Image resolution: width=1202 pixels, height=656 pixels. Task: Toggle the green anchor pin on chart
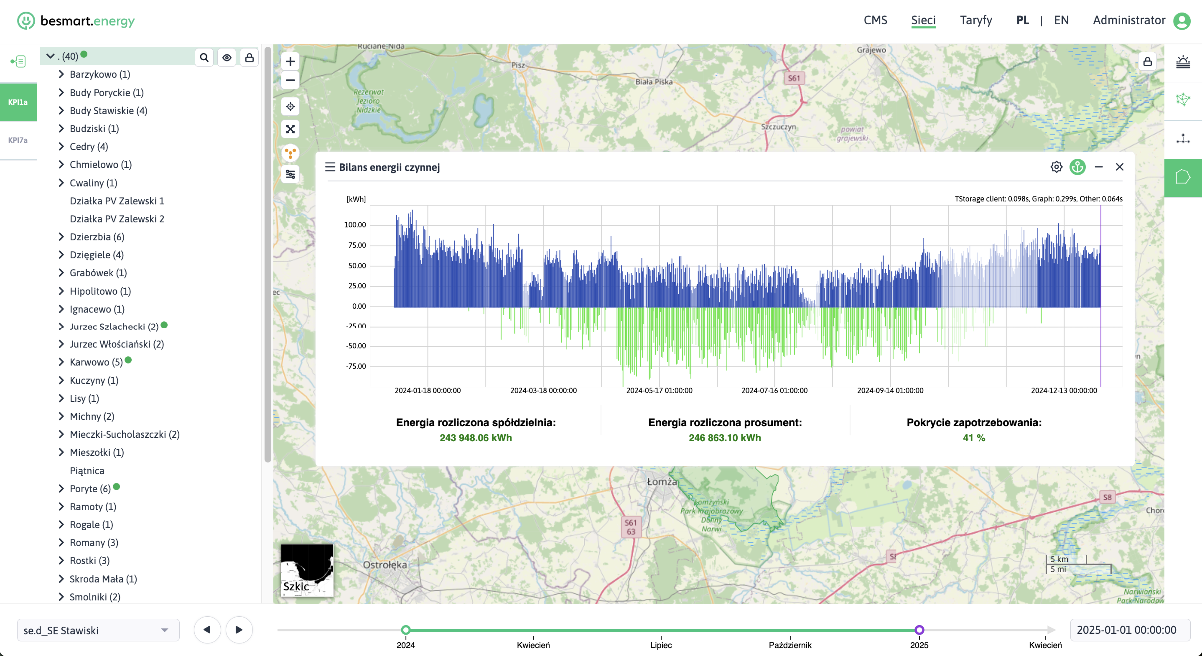pyautogui.click(x=1077, y=167)
